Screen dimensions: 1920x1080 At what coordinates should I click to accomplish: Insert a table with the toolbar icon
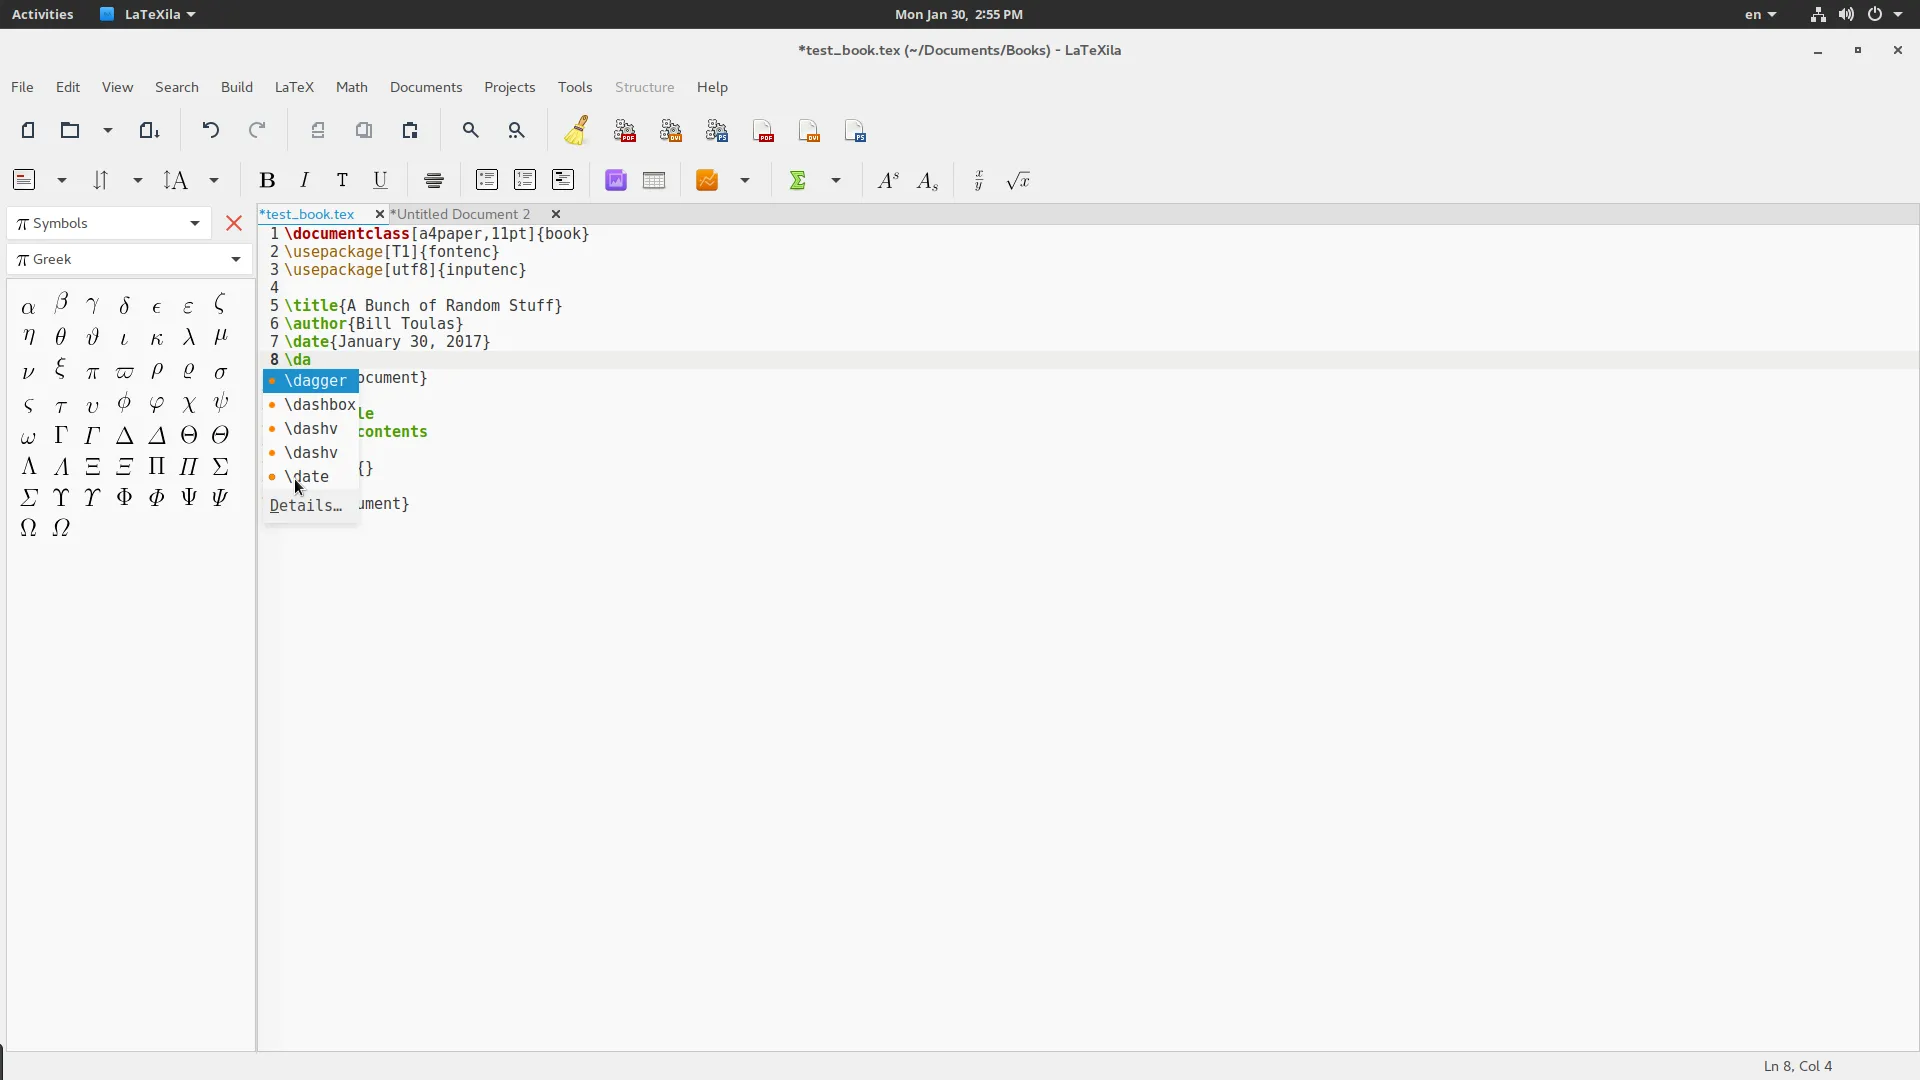(654, 181)
